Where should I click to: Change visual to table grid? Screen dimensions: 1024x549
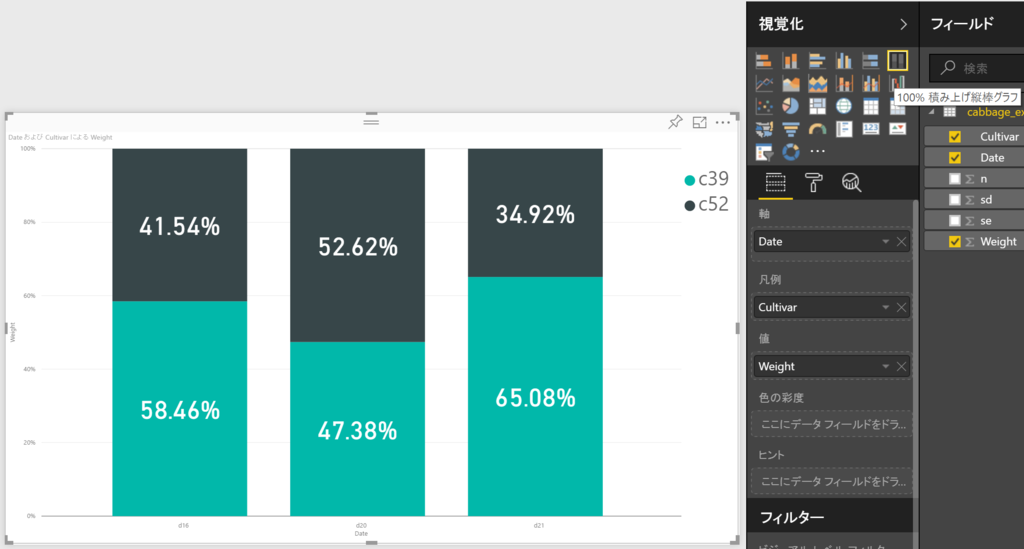tap(871, 106)
